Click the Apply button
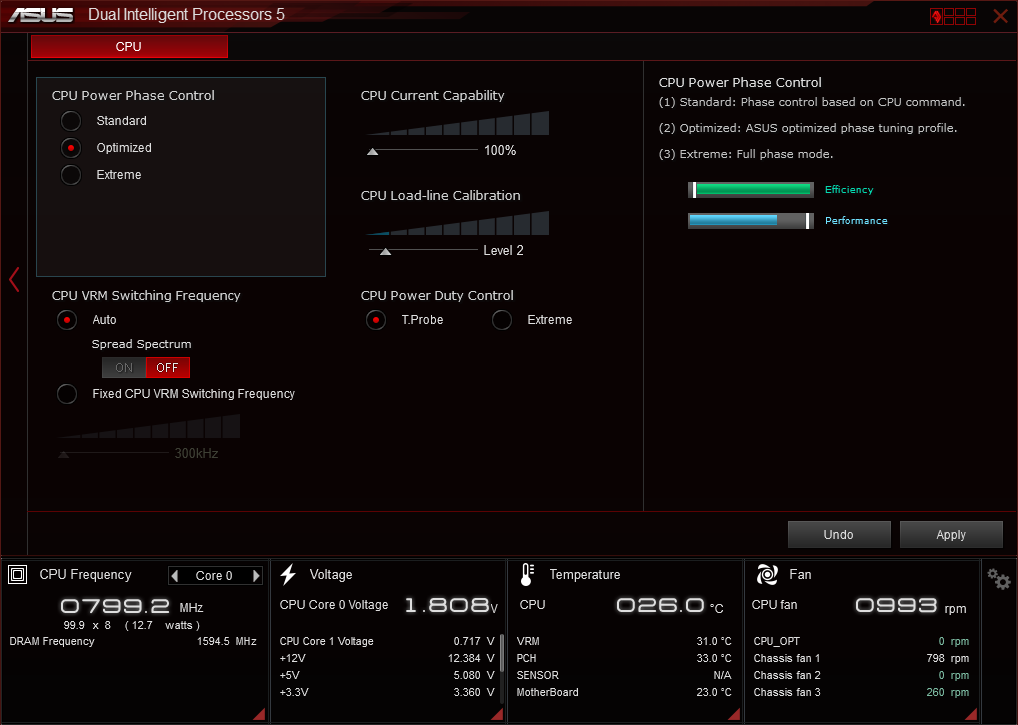The width and height of the screenshot is (1018, 725). coord(951,535)
